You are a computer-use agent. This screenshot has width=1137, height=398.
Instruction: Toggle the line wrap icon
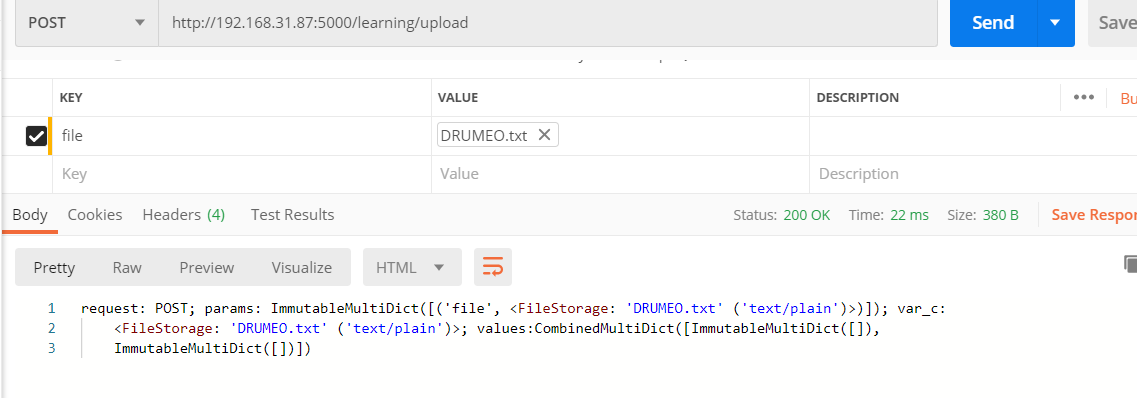pyautogui.click(x=493, y=268)
